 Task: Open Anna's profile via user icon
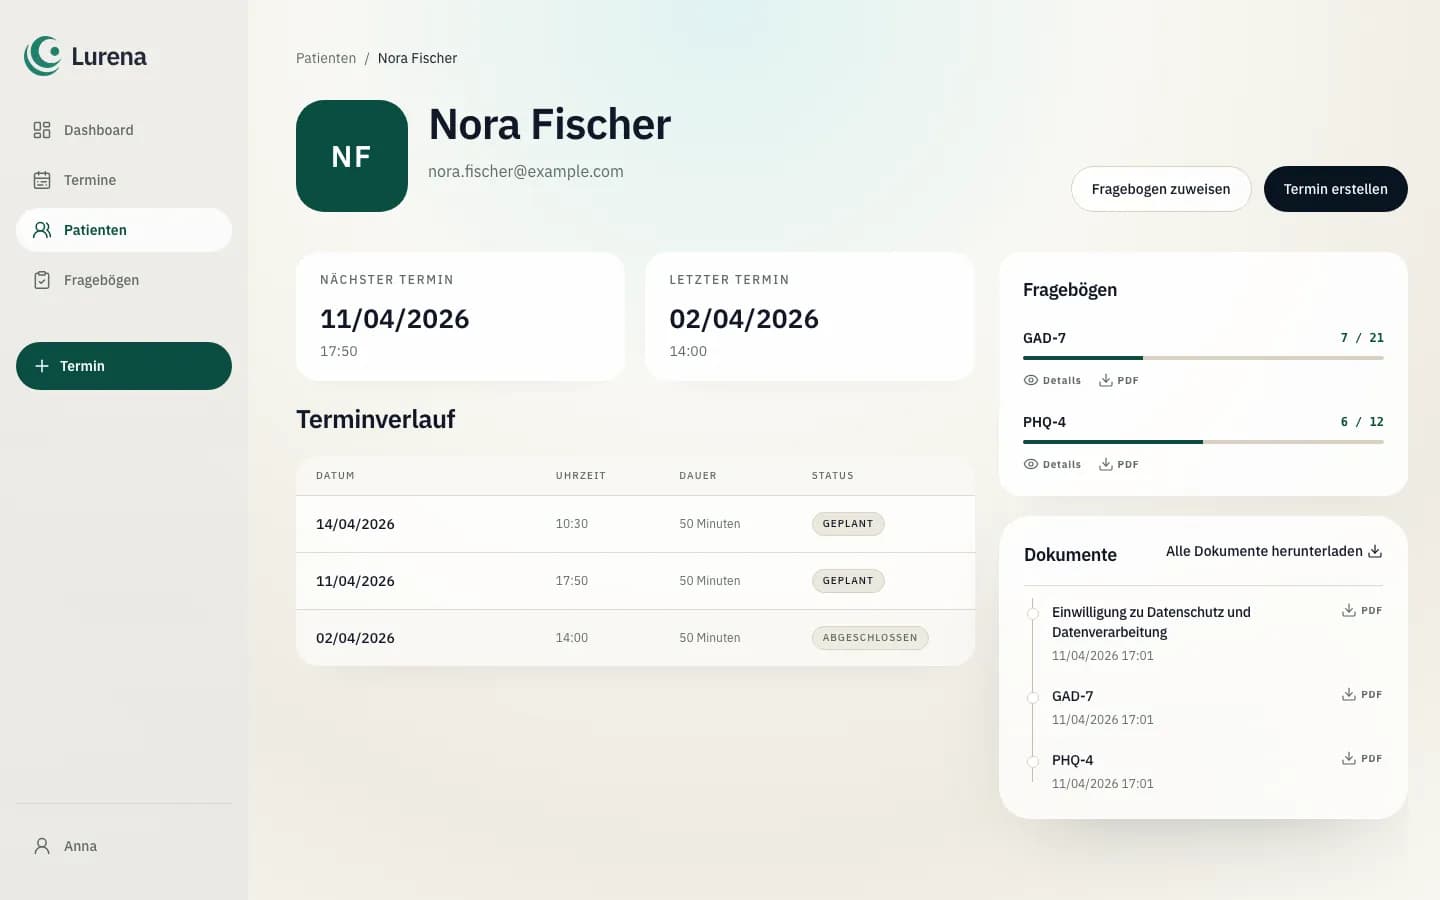coord(41,845)
